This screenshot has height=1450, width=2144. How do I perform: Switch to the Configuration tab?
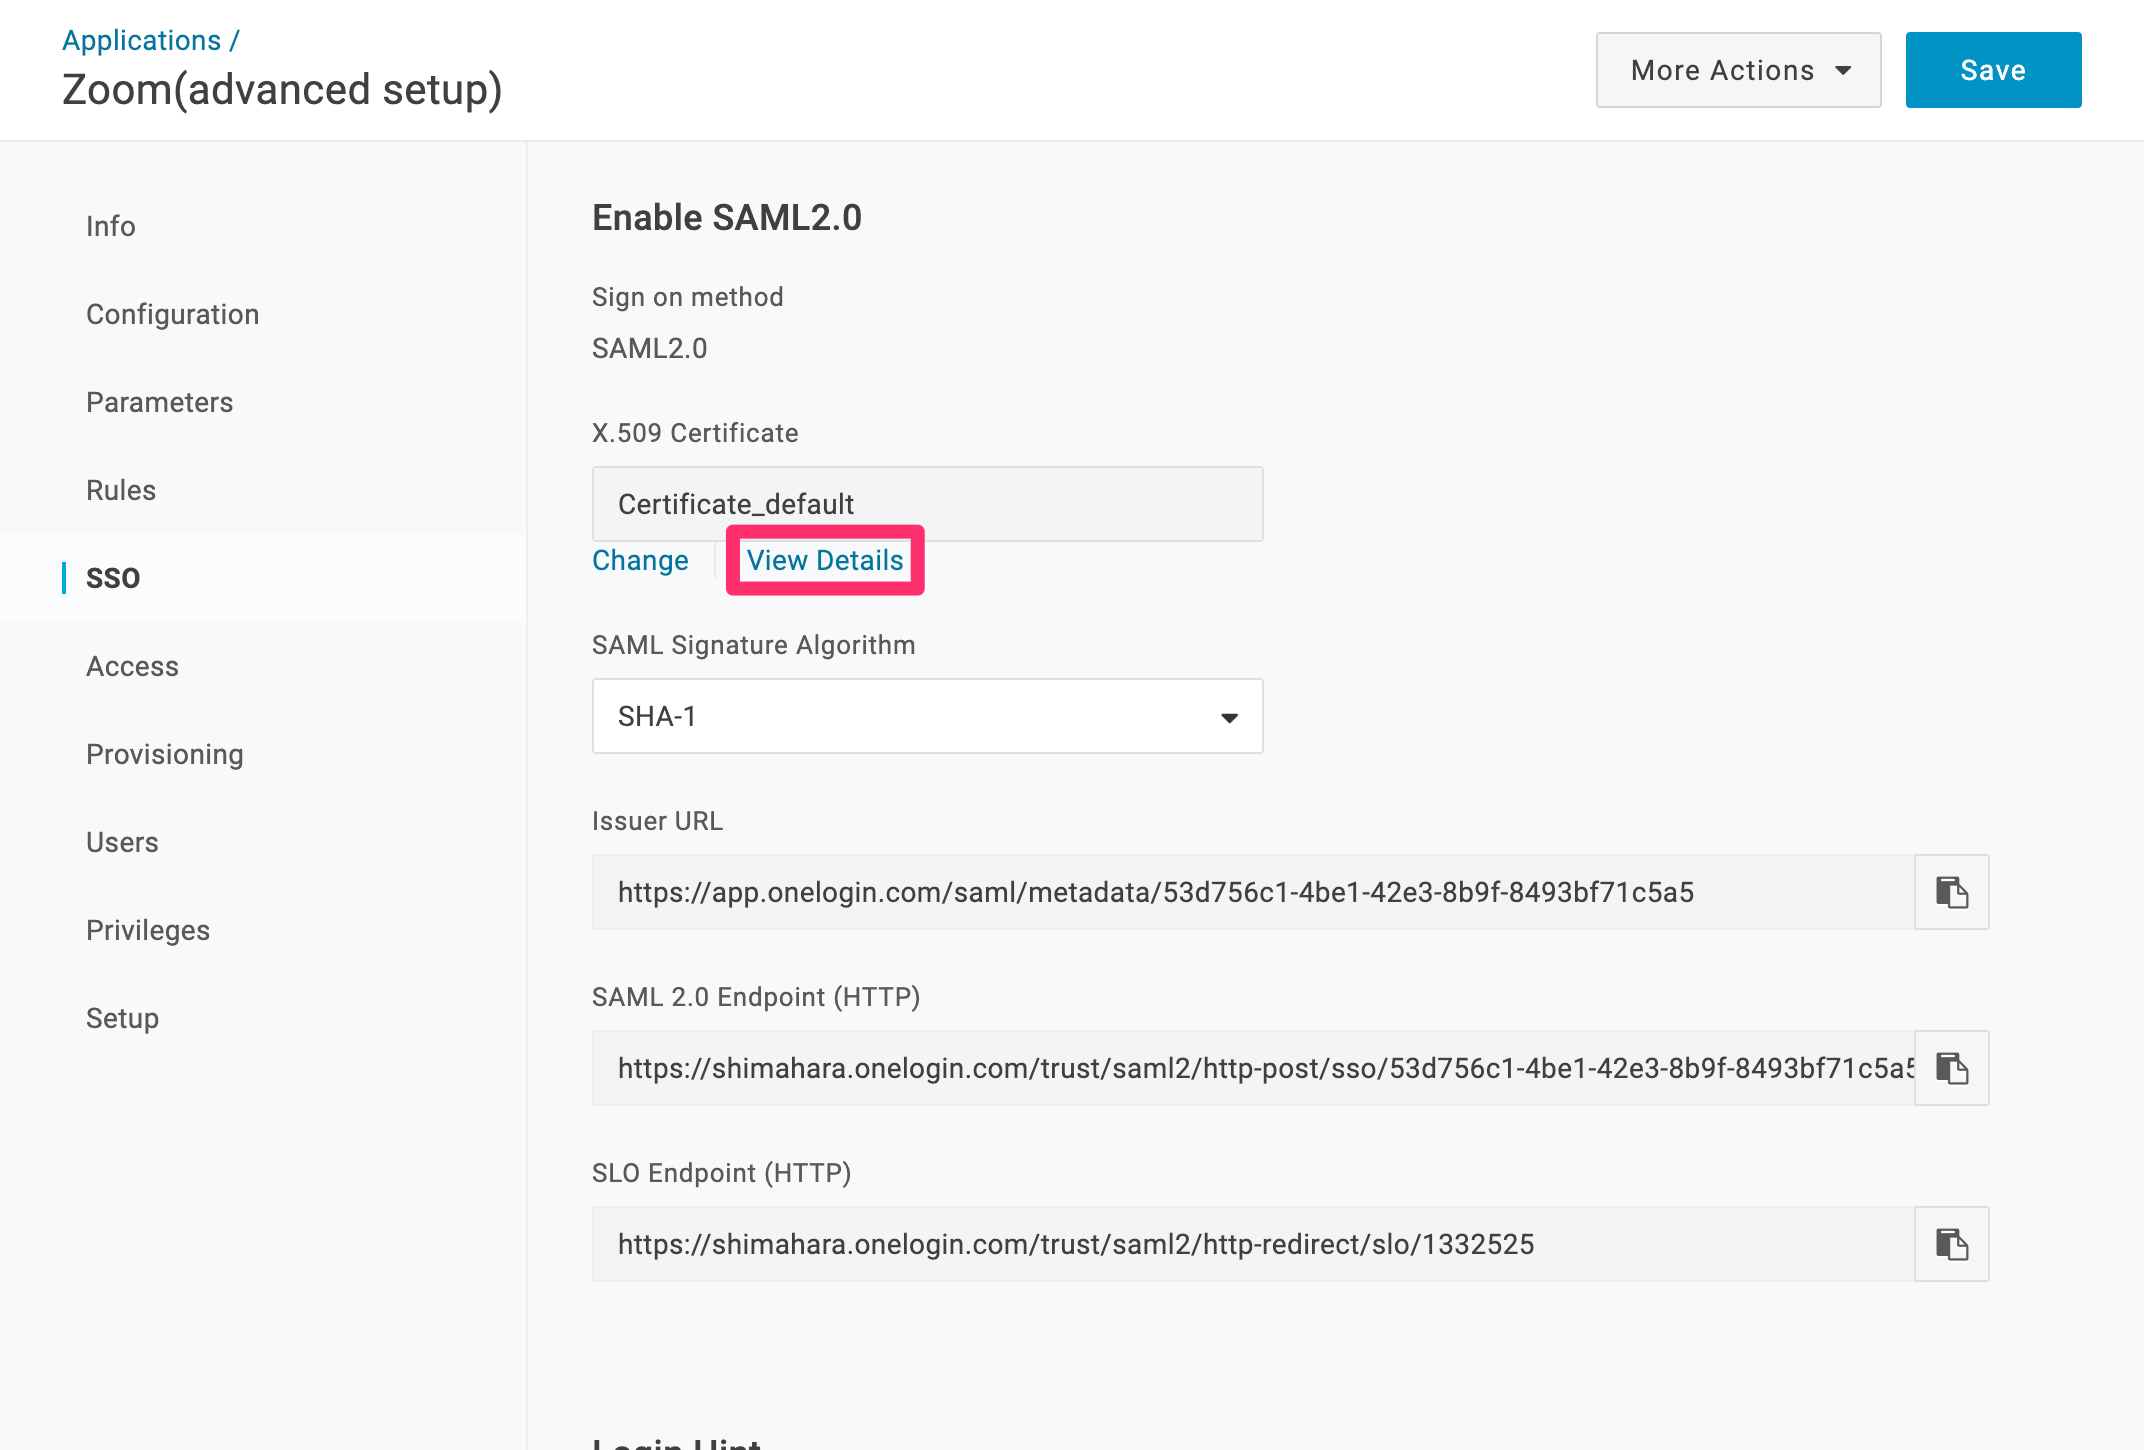[173, 314]
